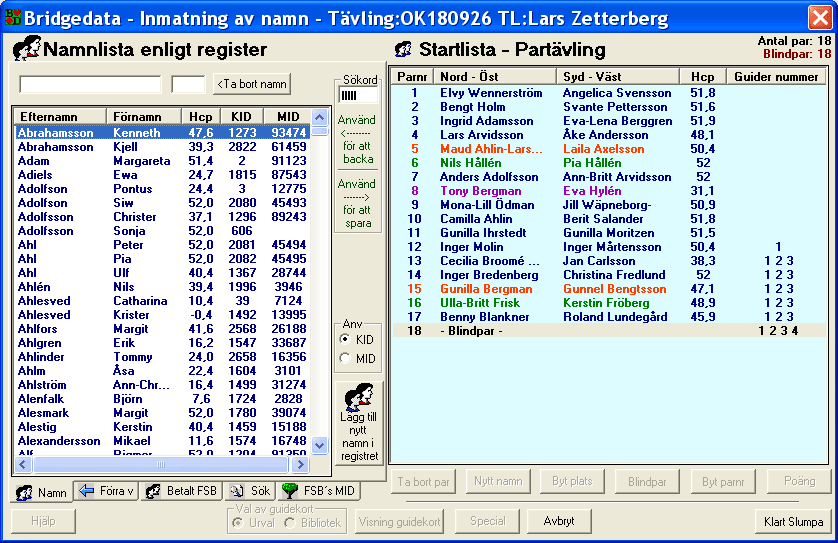The height and width of the screenshot is (543, 838).
Task: Click the Sökord barcode input field
Action: click(358, 95)
